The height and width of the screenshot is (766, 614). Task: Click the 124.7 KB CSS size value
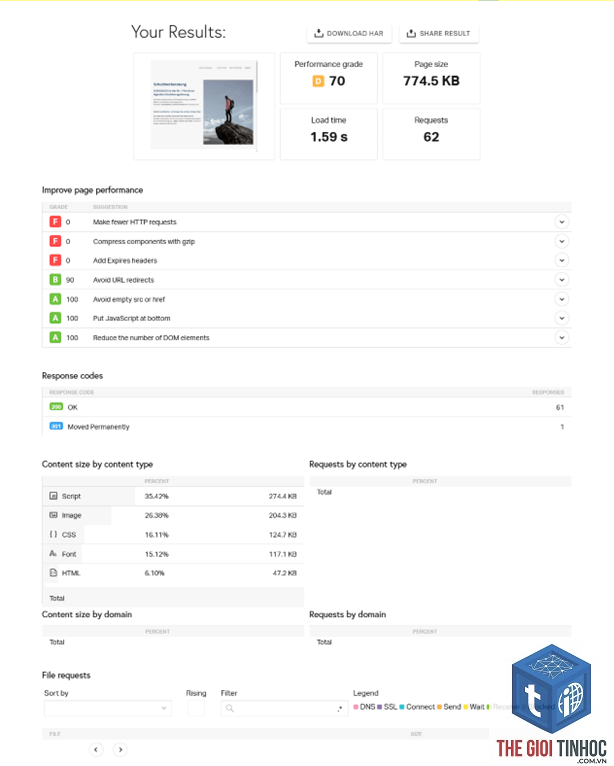point(282,535)
